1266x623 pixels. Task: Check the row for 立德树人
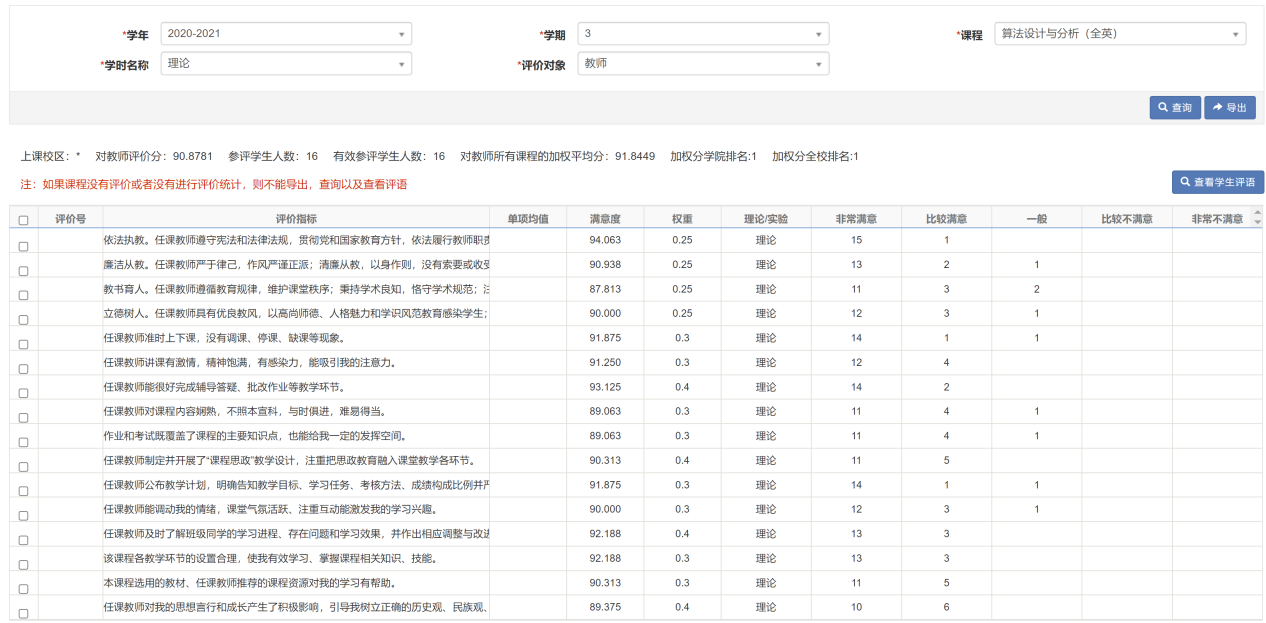(x=23, y=320)
